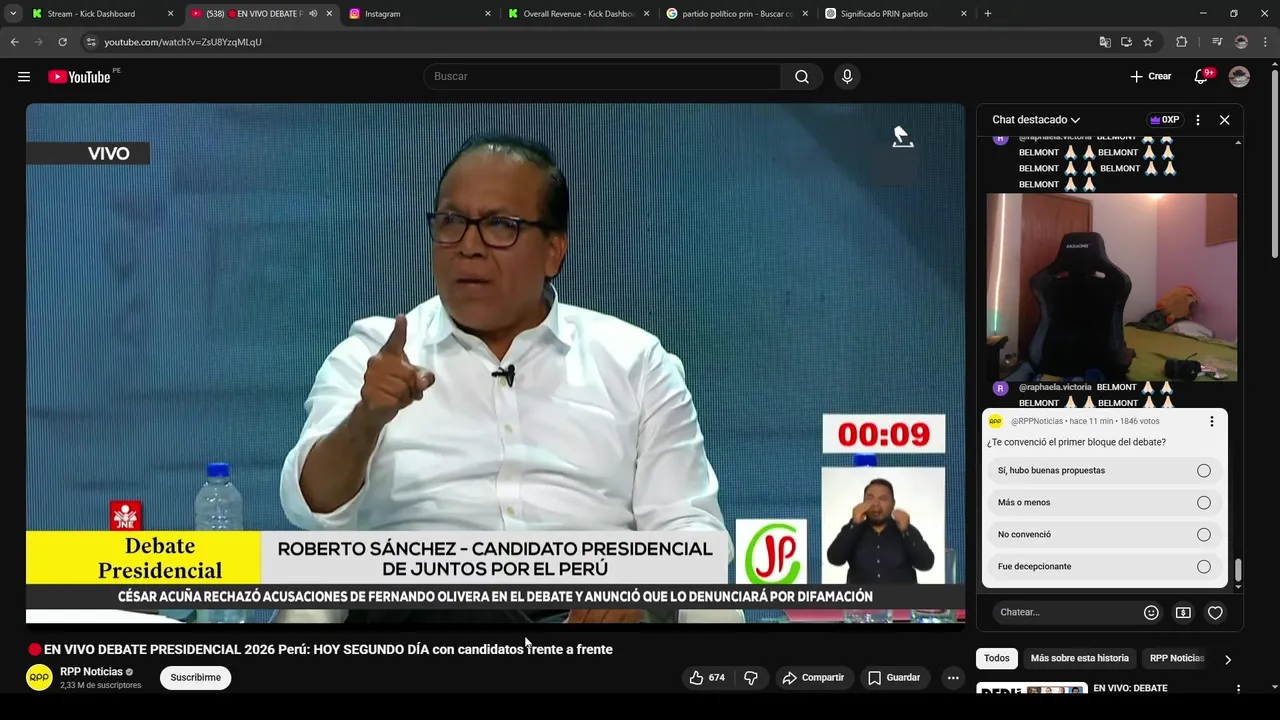Open the Chrome three-dot menu
The height and width of the screenshot is (720, 1280).
coord(1265,42)
